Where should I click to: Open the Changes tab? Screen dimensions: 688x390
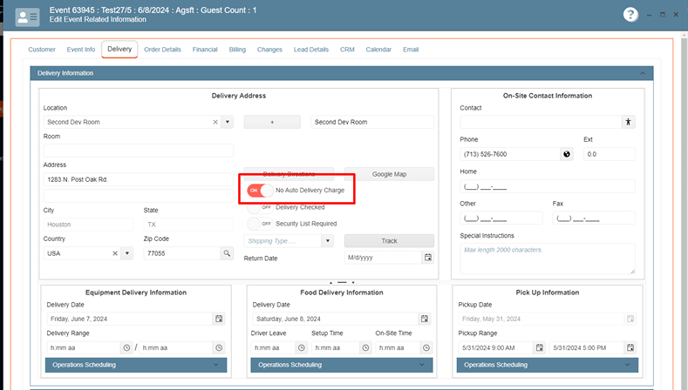point(269,50)
